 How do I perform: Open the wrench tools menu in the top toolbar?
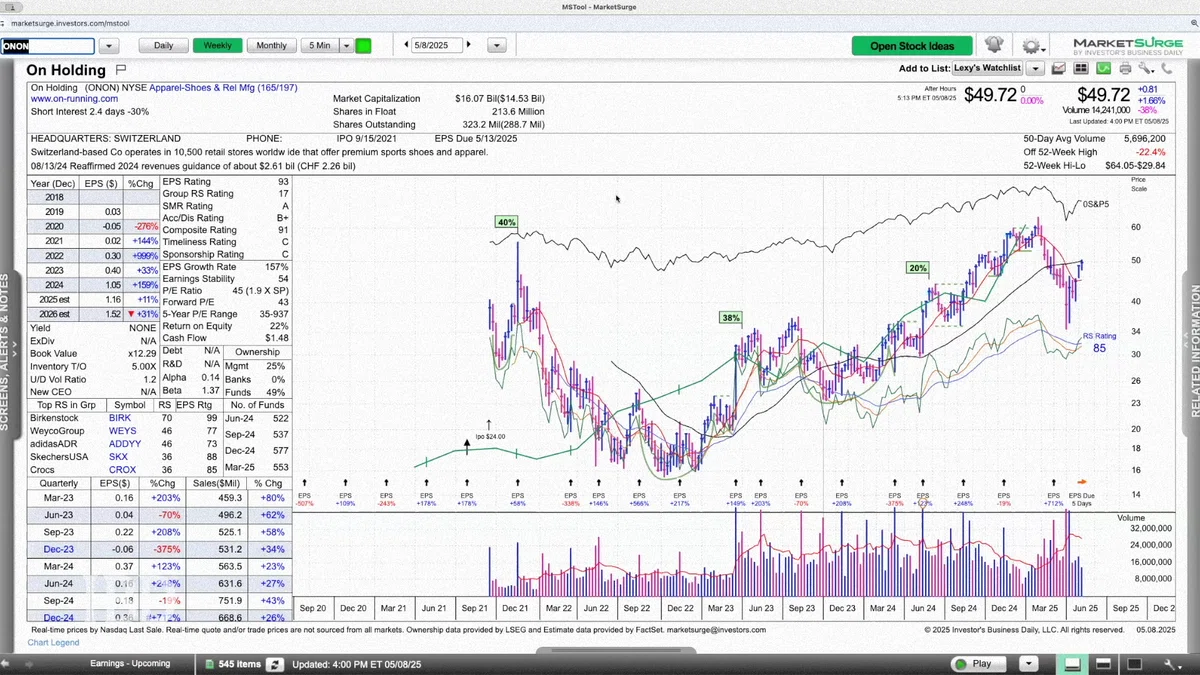1146,69
